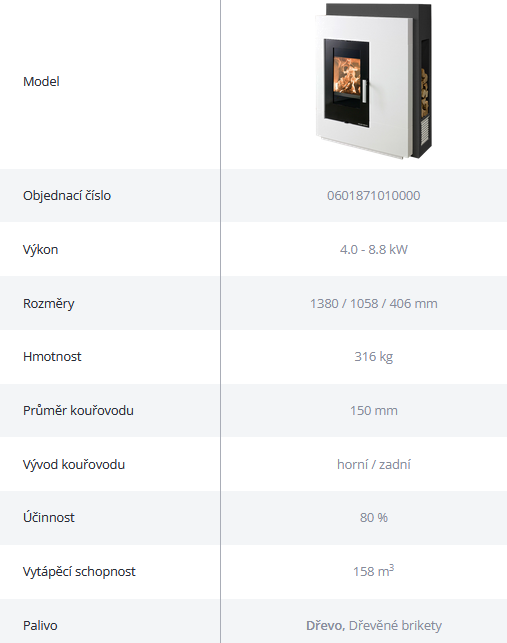Click dimensions value 1380 / 1058 / 406 mm
The width and height of the screenshot is (507, 643).
[374, 303]
